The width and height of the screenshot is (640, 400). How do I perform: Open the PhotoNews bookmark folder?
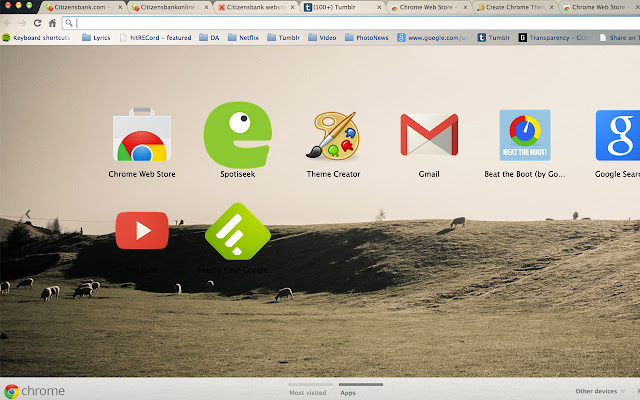[367, 38]
